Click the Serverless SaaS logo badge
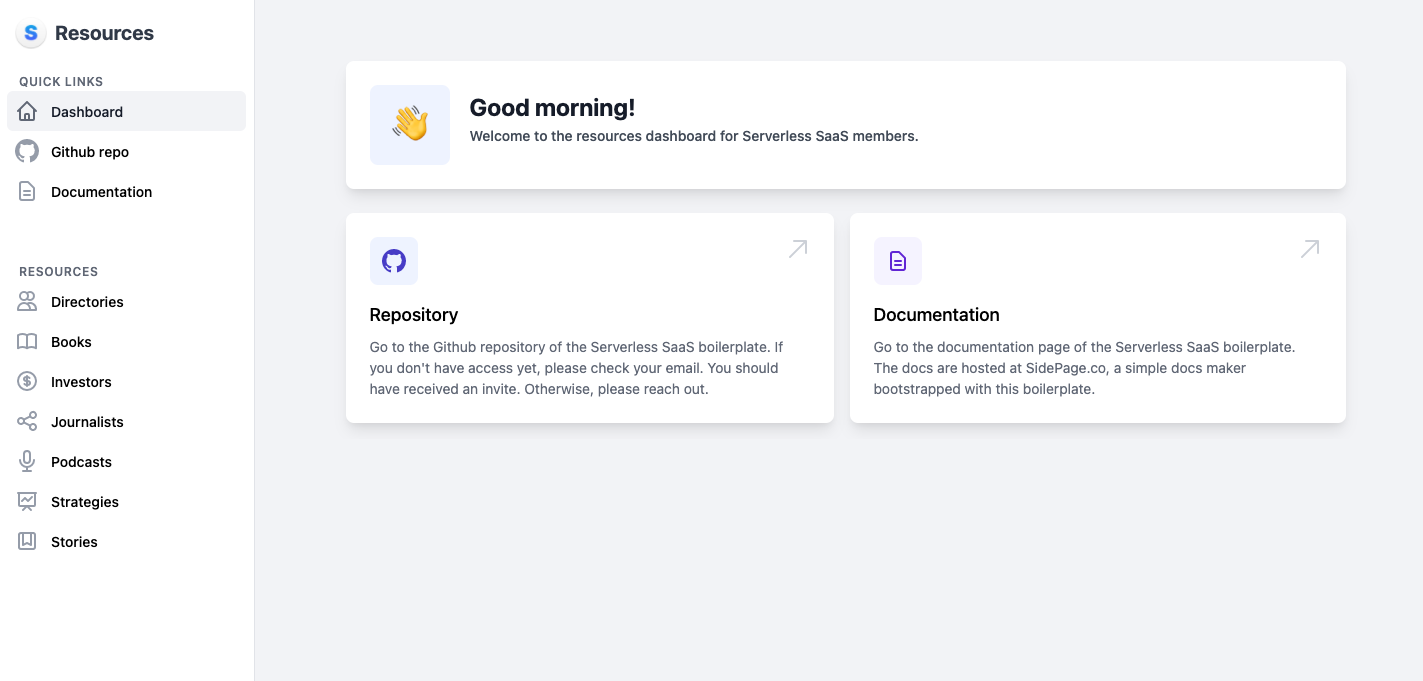This screenshot has height=681, width=1423. click(x=30, y=33)
